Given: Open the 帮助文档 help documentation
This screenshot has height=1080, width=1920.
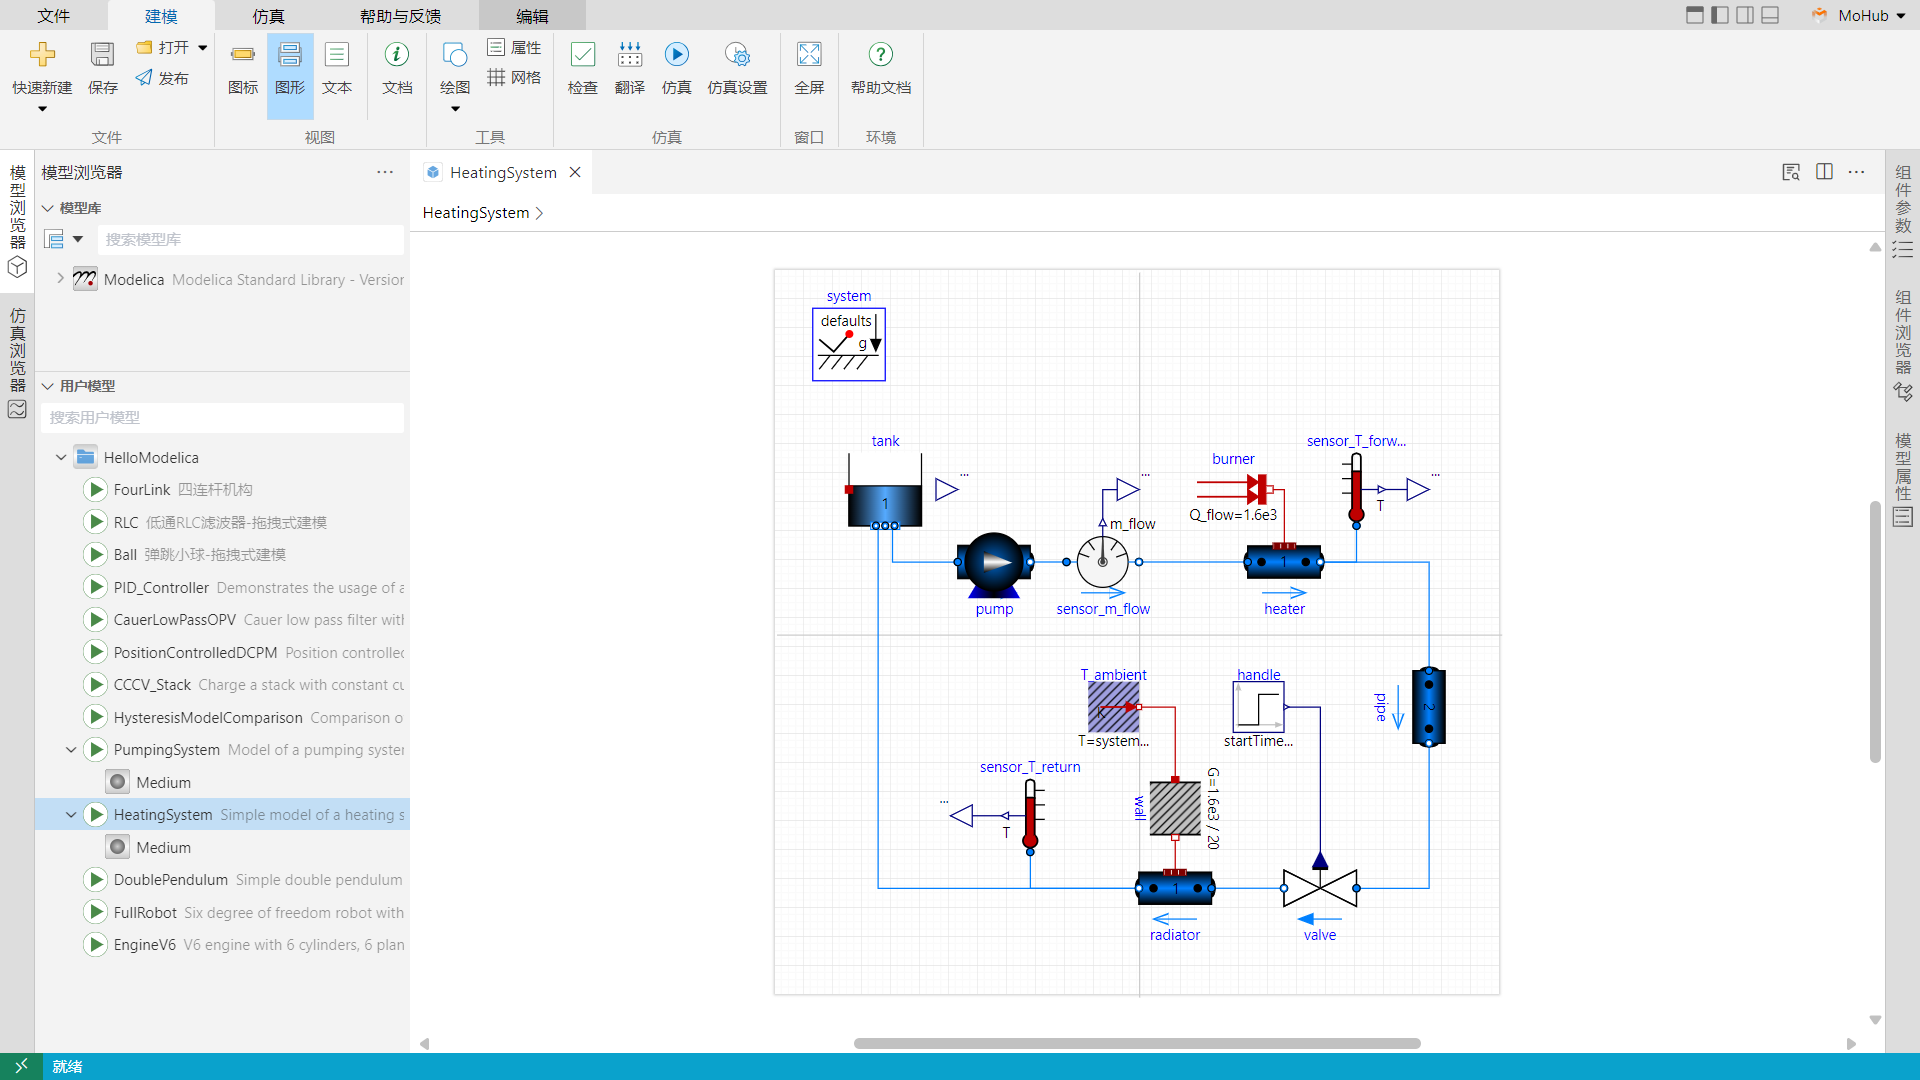Looking at the screenshot, I should point(881,68).
